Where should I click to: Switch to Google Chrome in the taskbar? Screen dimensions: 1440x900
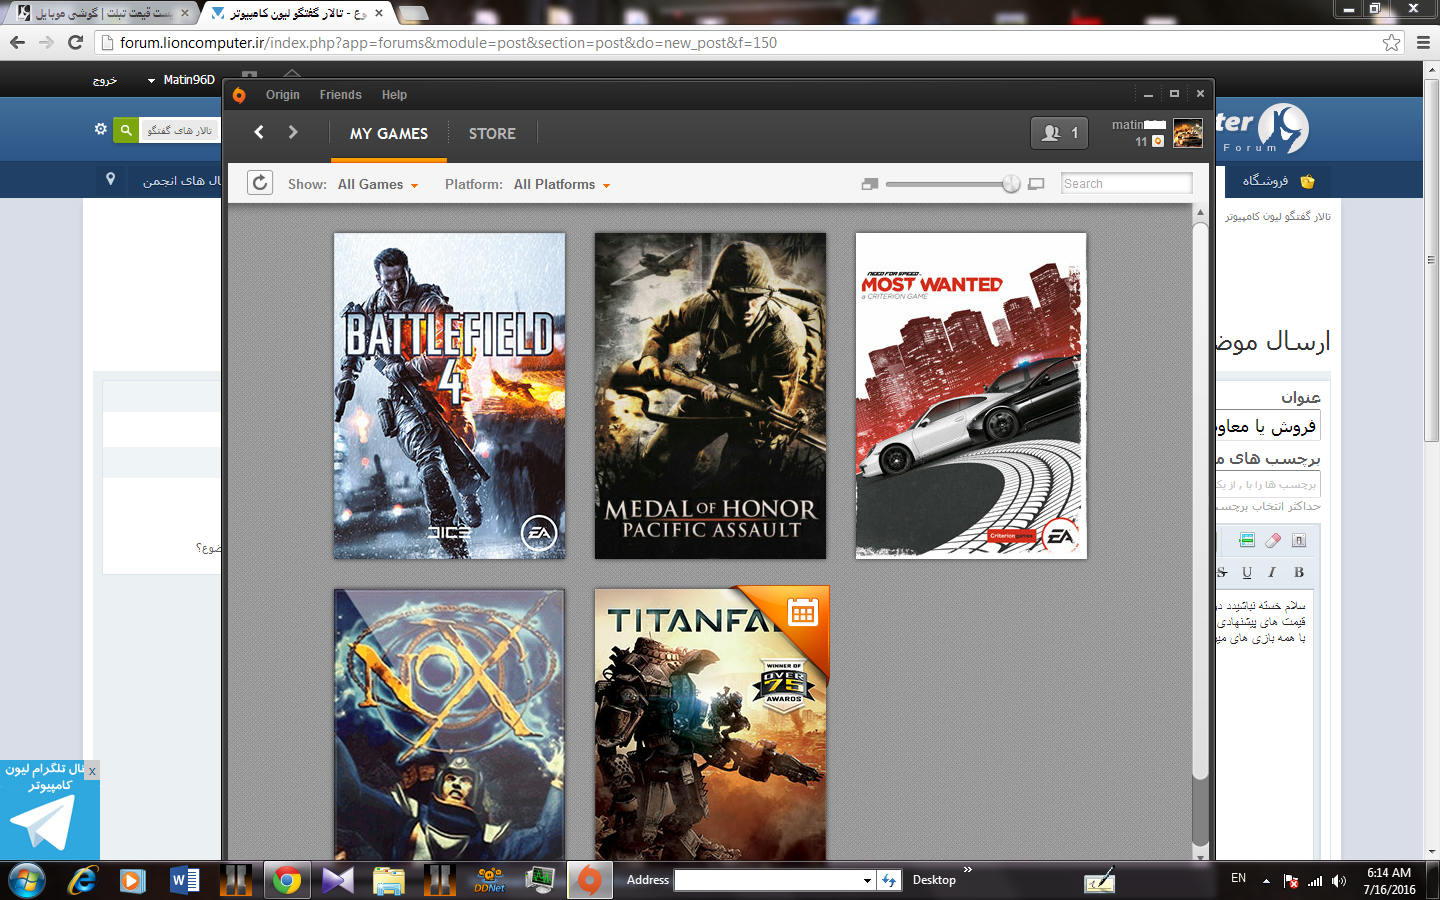(287, 880)
